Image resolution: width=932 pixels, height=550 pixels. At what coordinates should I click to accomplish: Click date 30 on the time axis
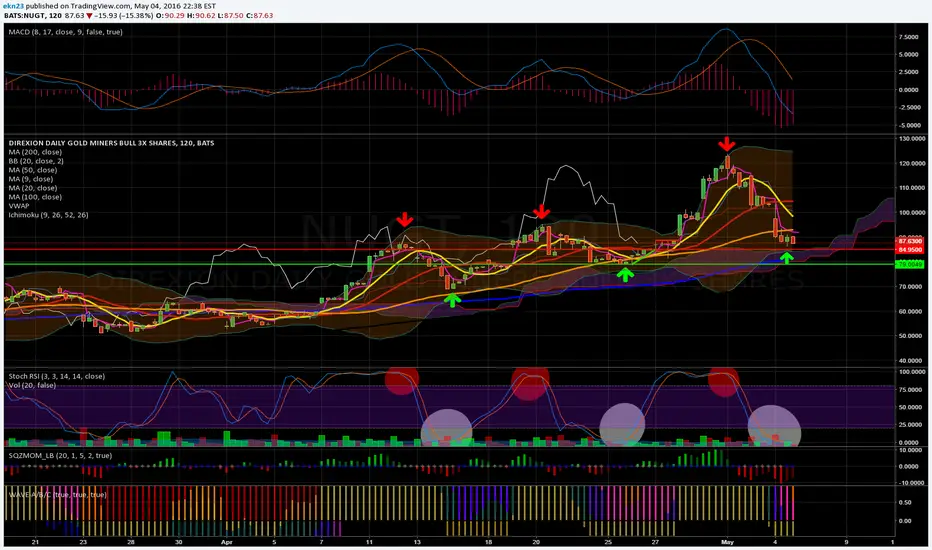tap(179, 542)
